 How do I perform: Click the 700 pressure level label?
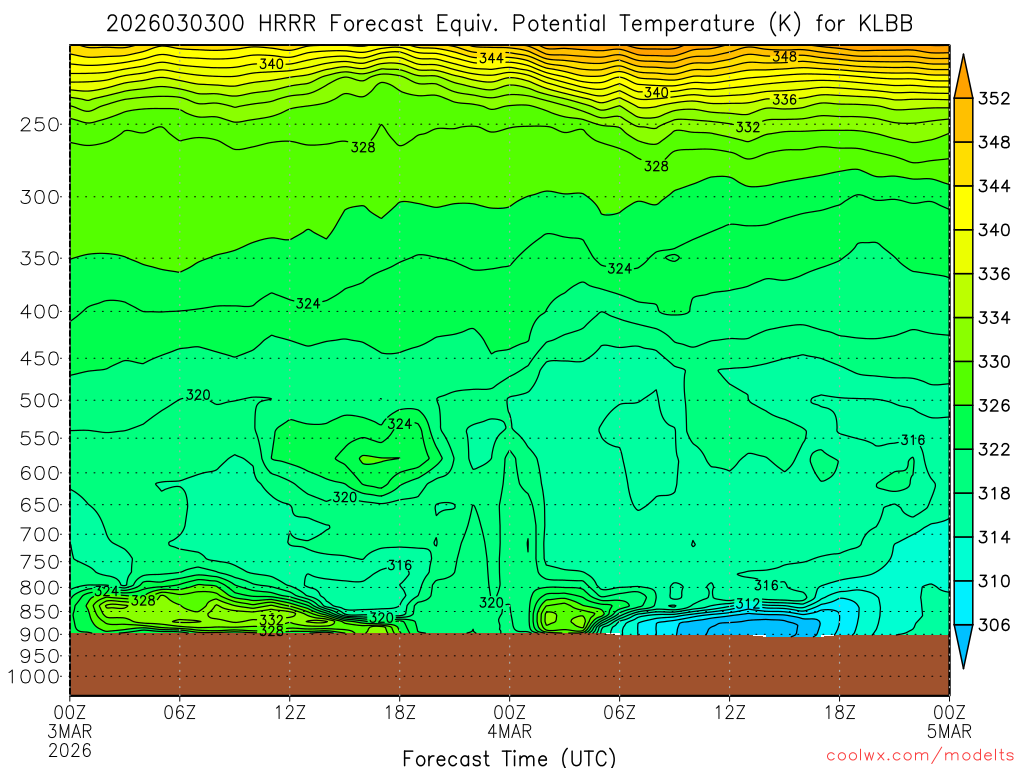pos(40,534)
